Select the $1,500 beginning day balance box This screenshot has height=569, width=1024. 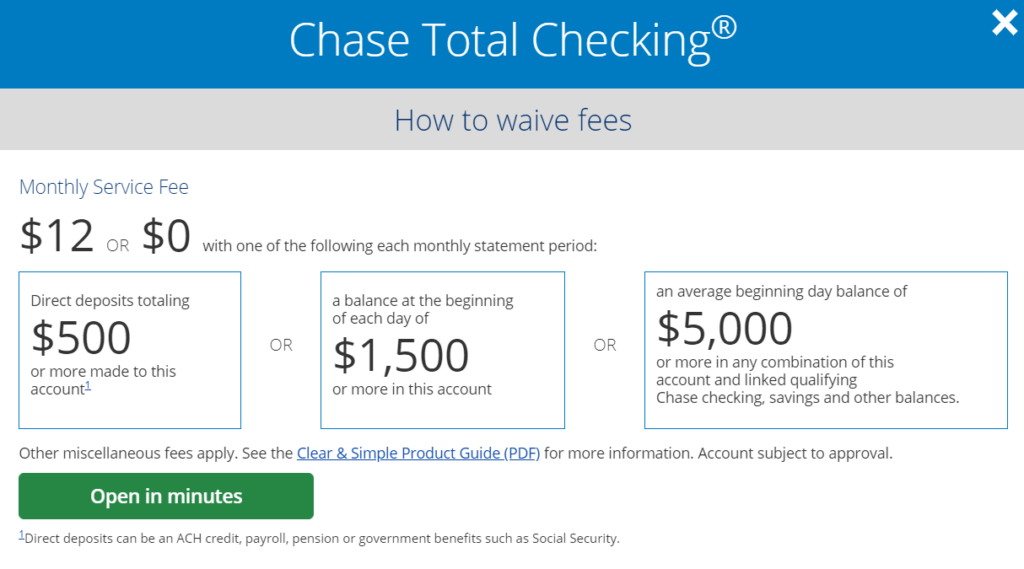pyautogui.click(x=442, y=349)
